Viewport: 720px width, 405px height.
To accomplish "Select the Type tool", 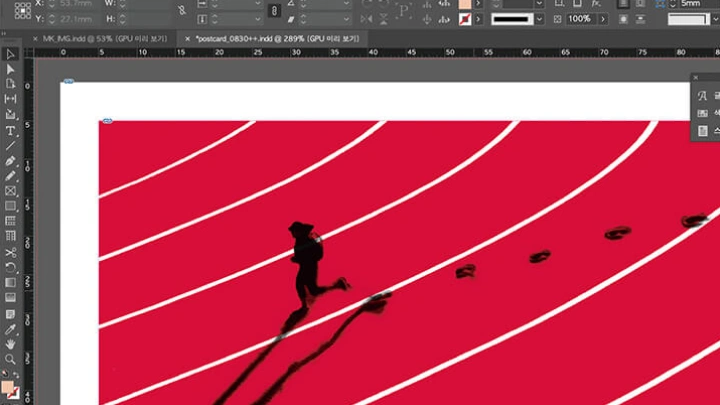I will tap(11, 130).
